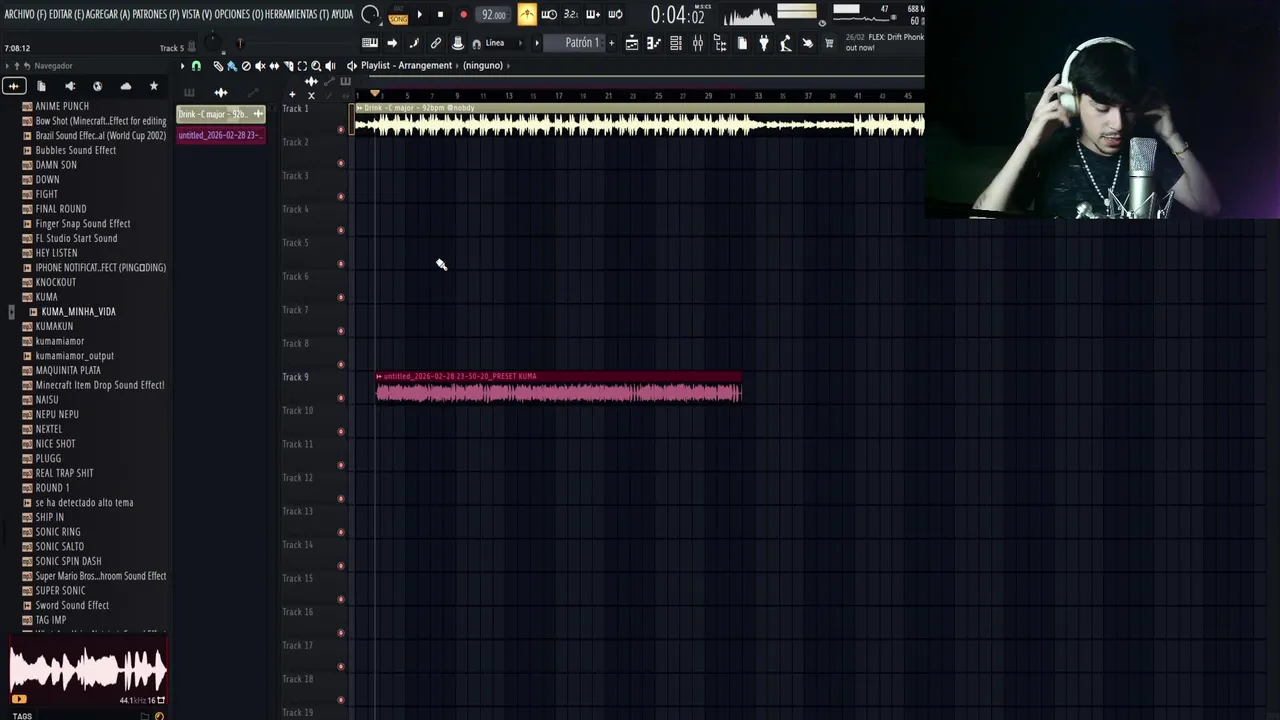The height and width of the screenshot is (720, 1280).
Task: Add a new pattern with plus button
Action: pyautogui.click(x=610, y=43)
